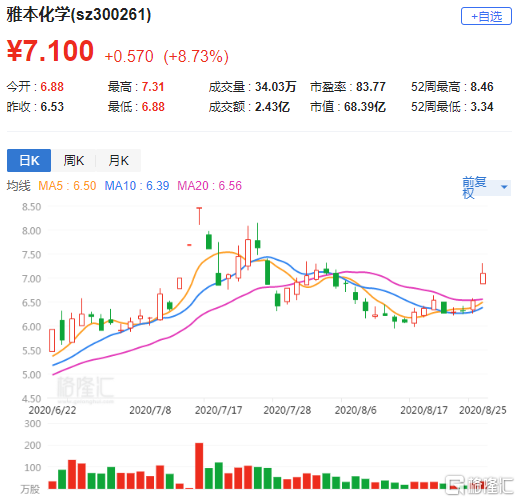This screenshot has width=520, height=502.
Task: Click the red candlestick peak near 8.50
Action: coord(199,216)
